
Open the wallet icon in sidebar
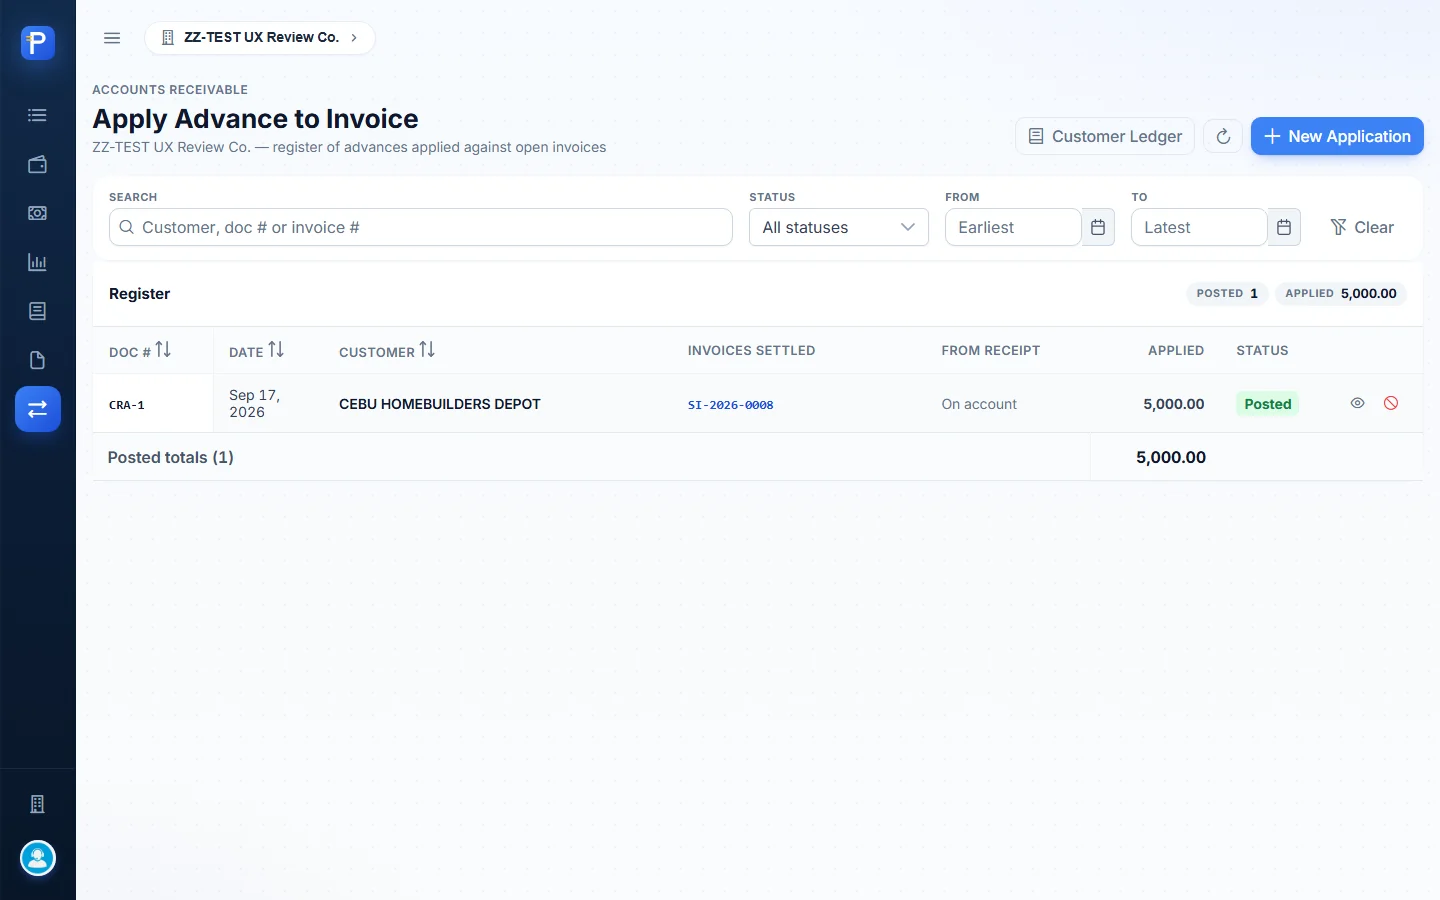point(38,164)
